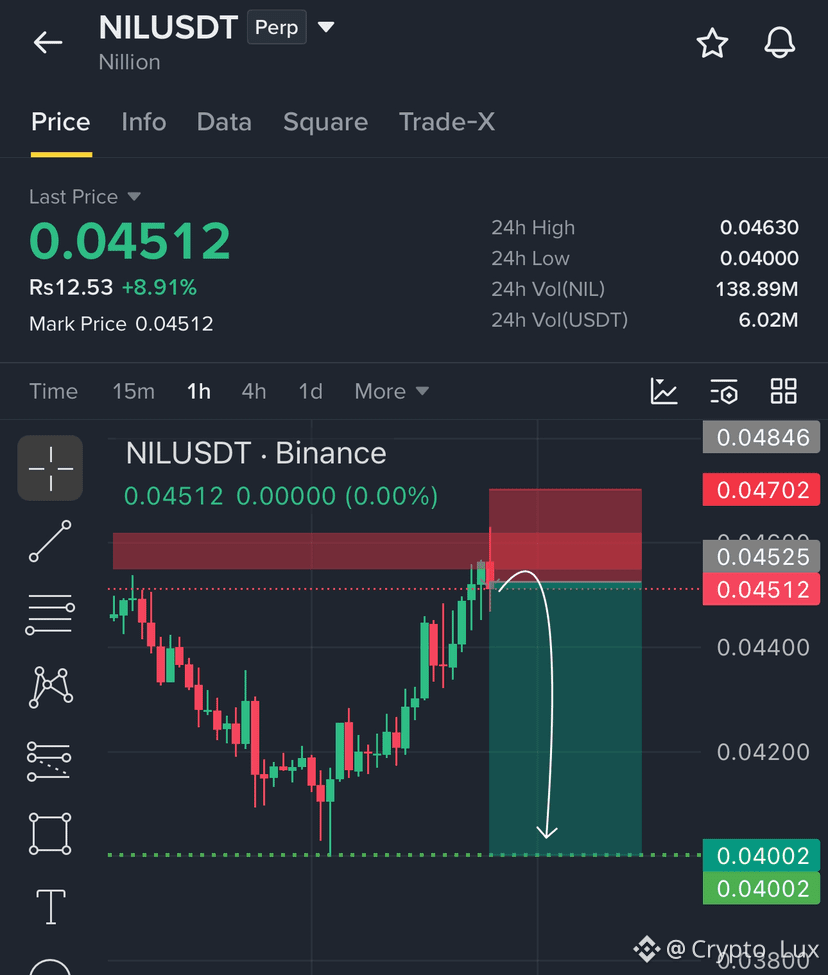This screenshot has height=975, width=828.
Task: Click the Rs12.53 converted price
Action: [x=71, y=287]
